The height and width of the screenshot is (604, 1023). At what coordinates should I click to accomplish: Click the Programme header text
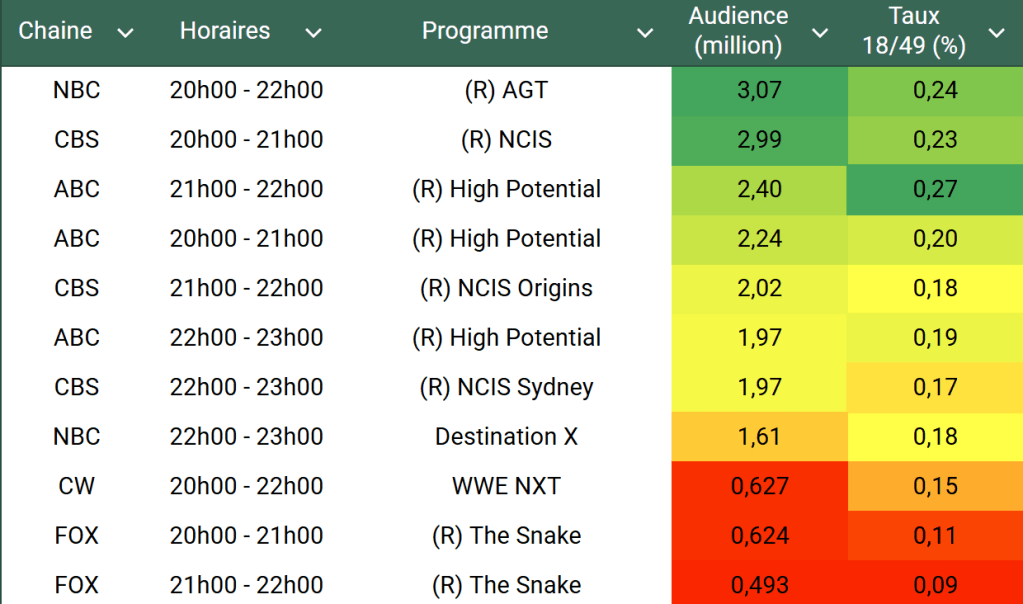(485, 31)
